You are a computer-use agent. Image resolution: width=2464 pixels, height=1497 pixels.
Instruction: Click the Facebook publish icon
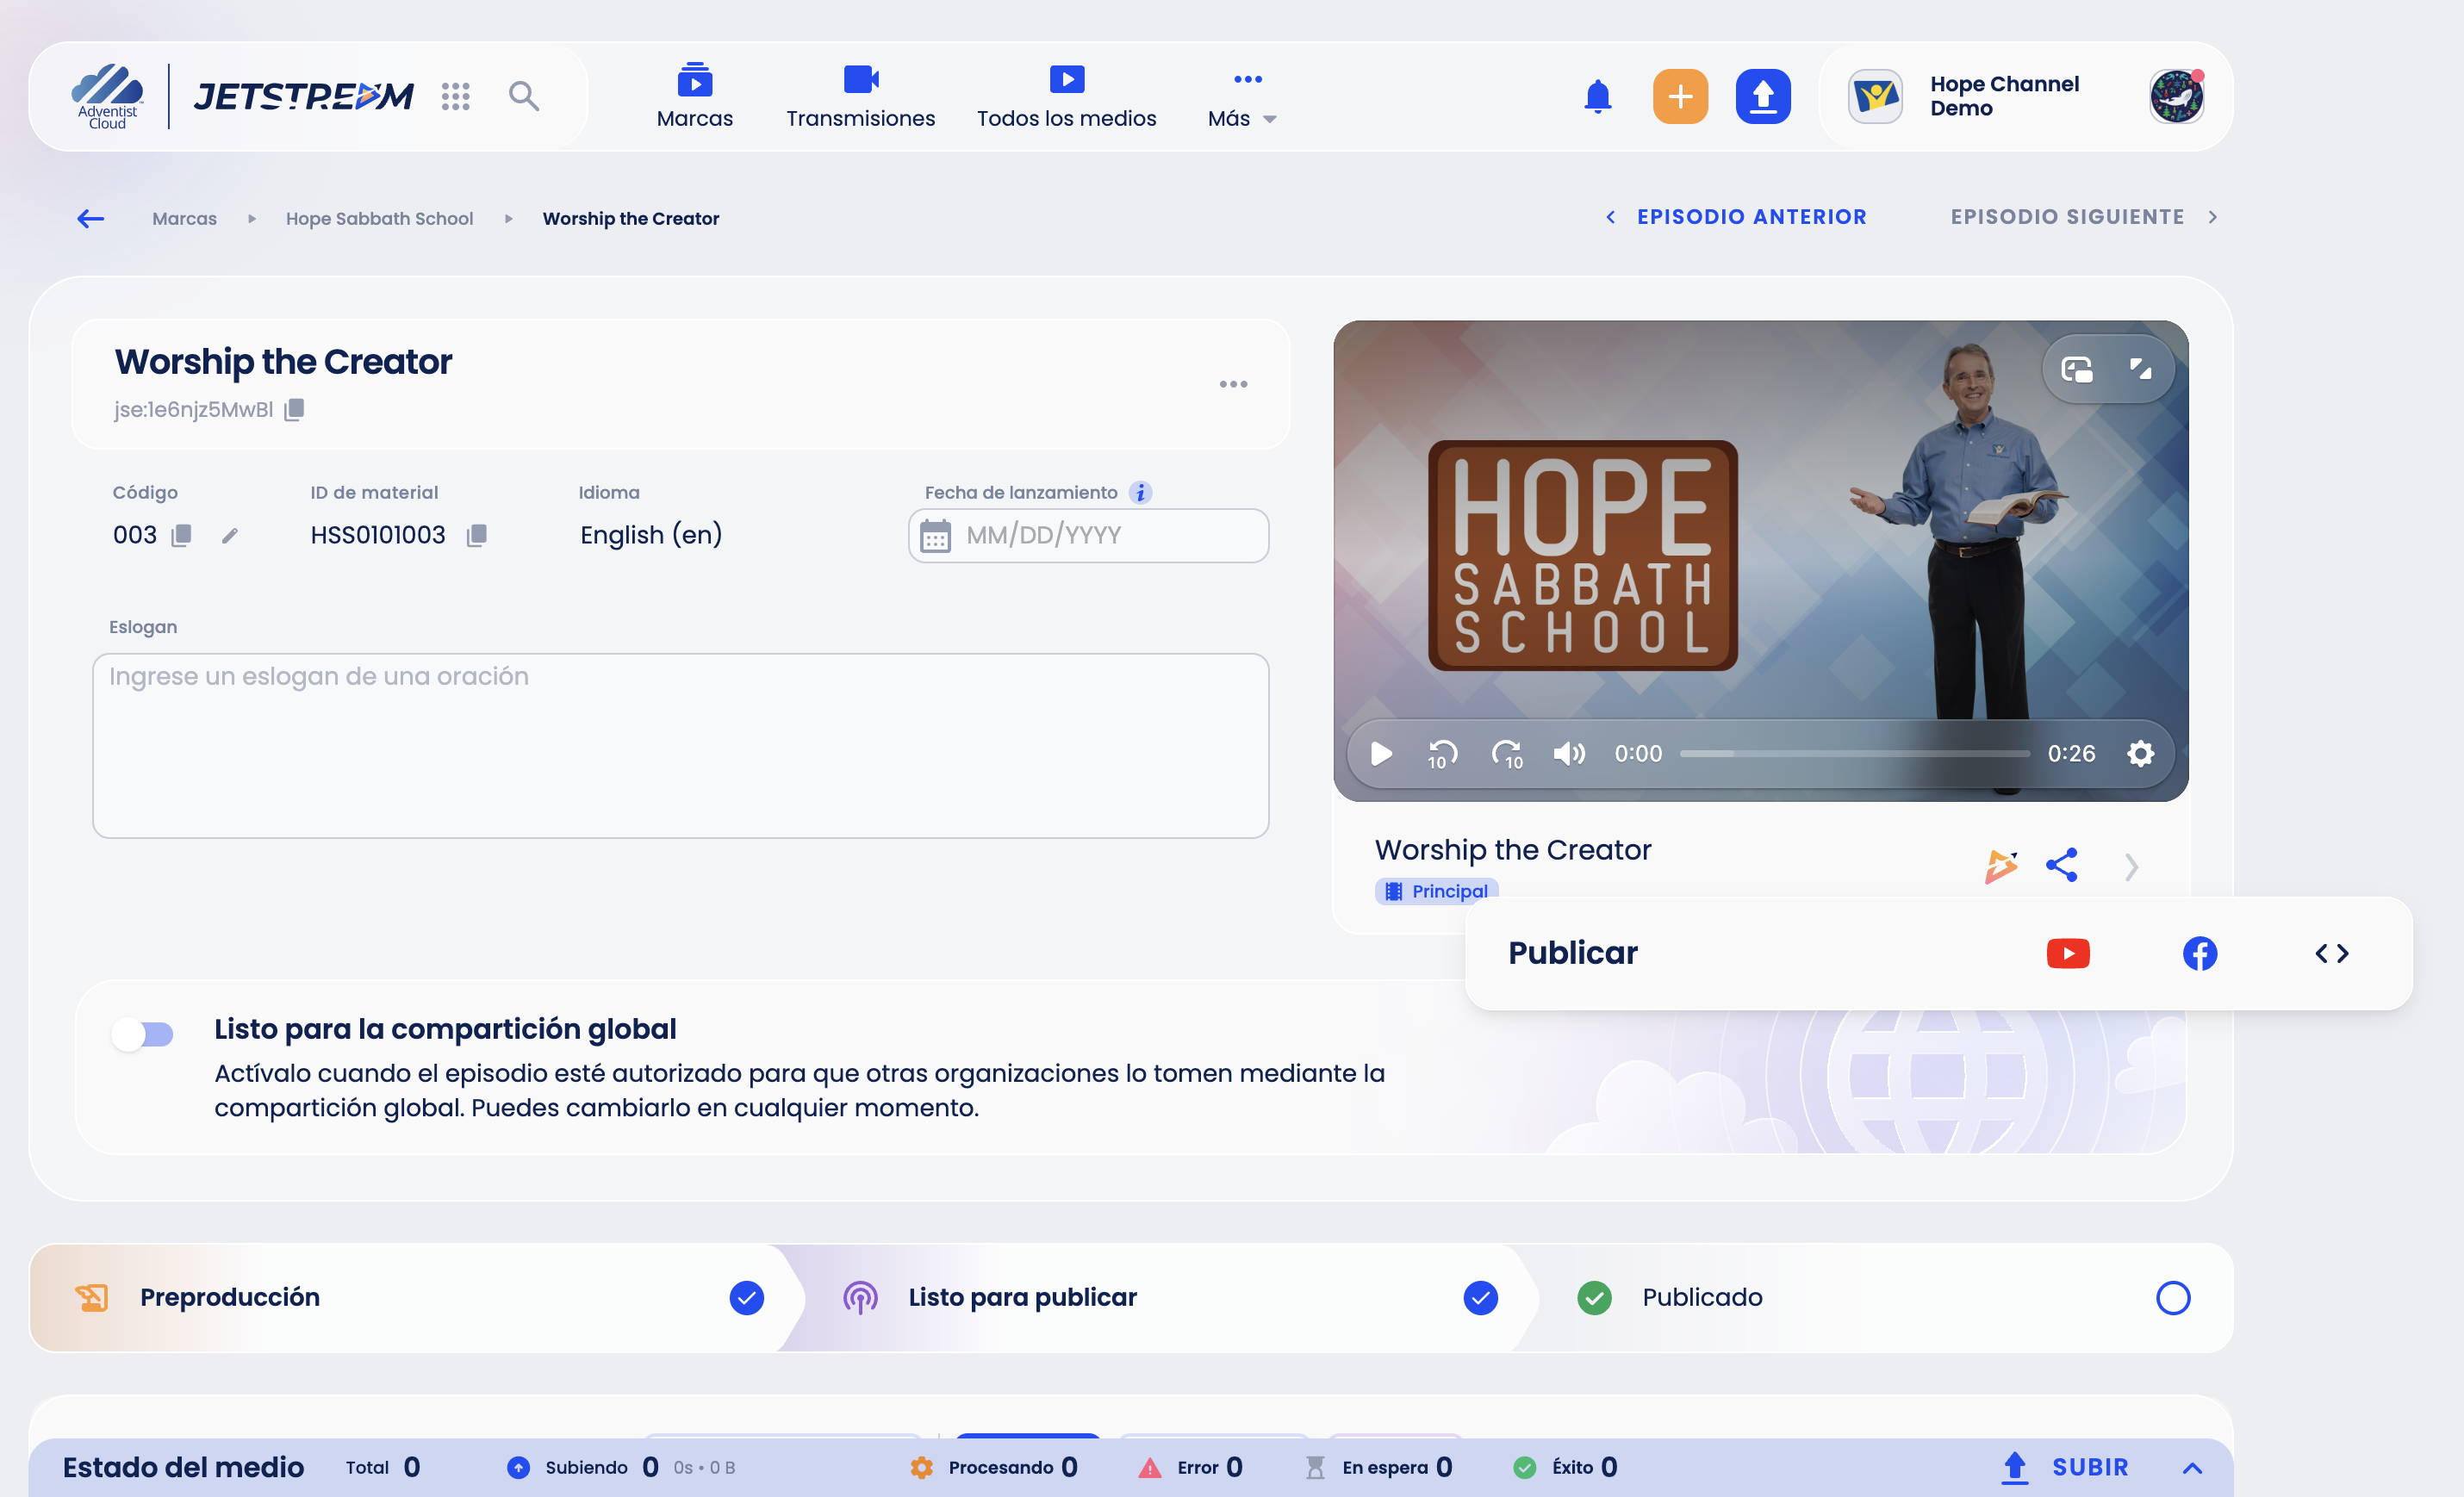tap(2199, 953)
